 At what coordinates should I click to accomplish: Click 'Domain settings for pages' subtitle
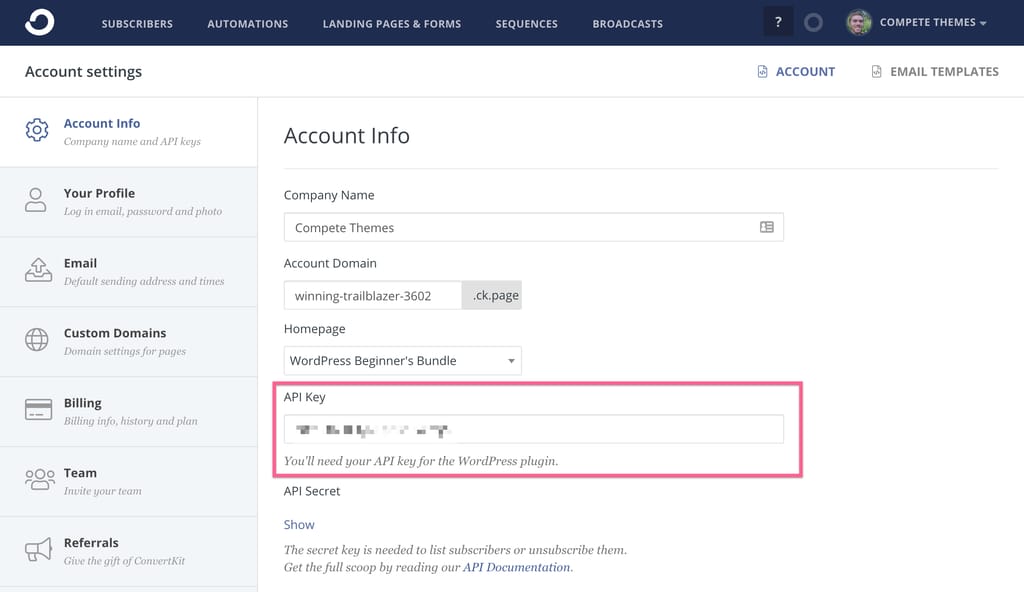(125, 352)
